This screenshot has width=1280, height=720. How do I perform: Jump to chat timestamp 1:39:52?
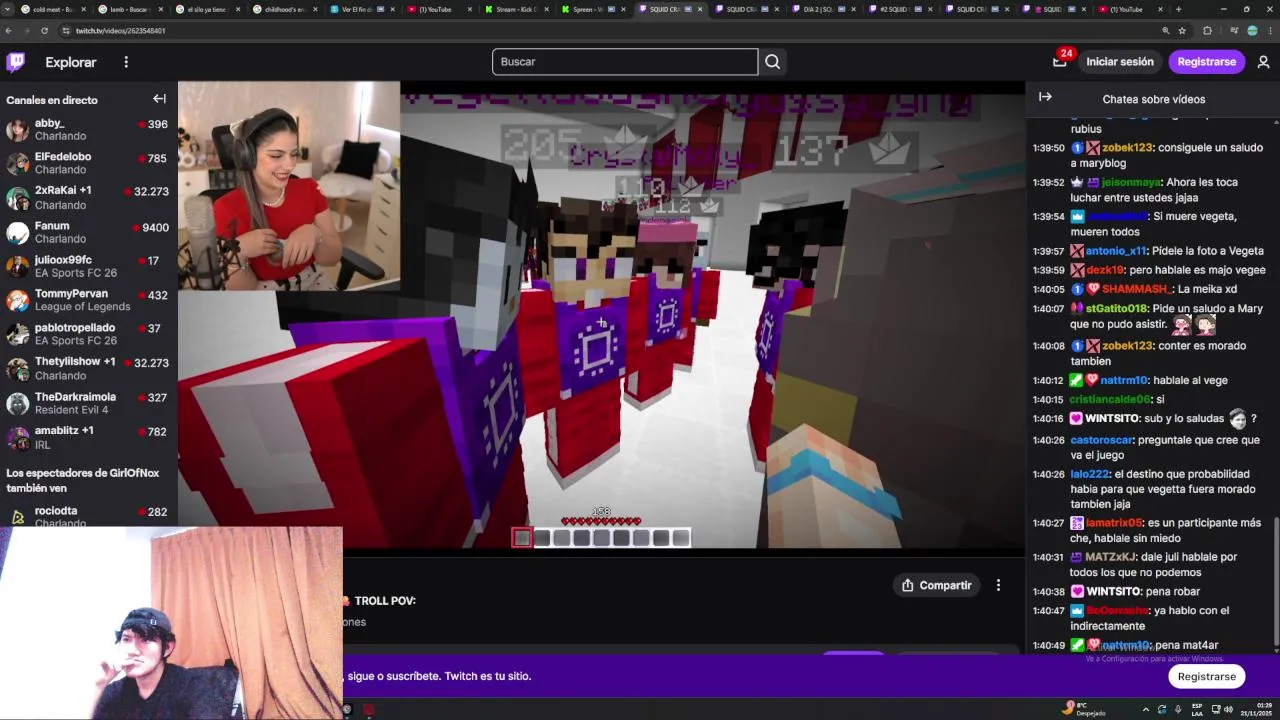coord(1048,182)
